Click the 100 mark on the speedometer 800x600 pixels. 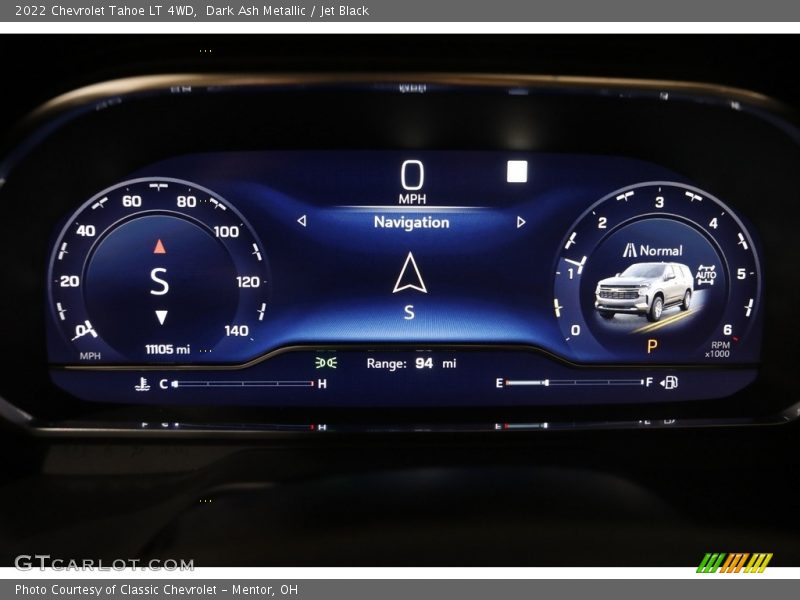point(226,232)
